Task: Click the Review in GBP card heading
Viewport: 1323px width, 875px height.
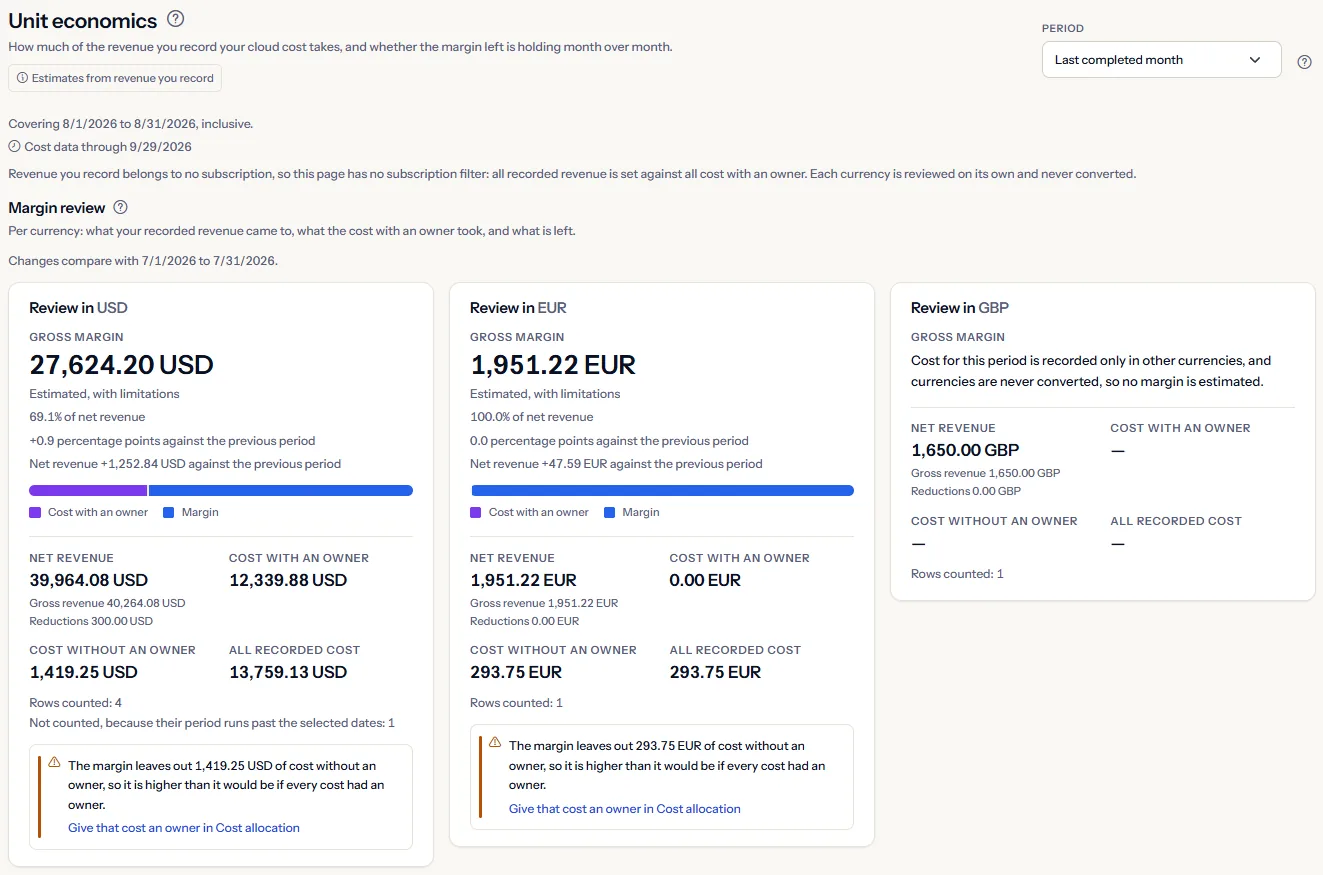Action: [x=960, y=308]
